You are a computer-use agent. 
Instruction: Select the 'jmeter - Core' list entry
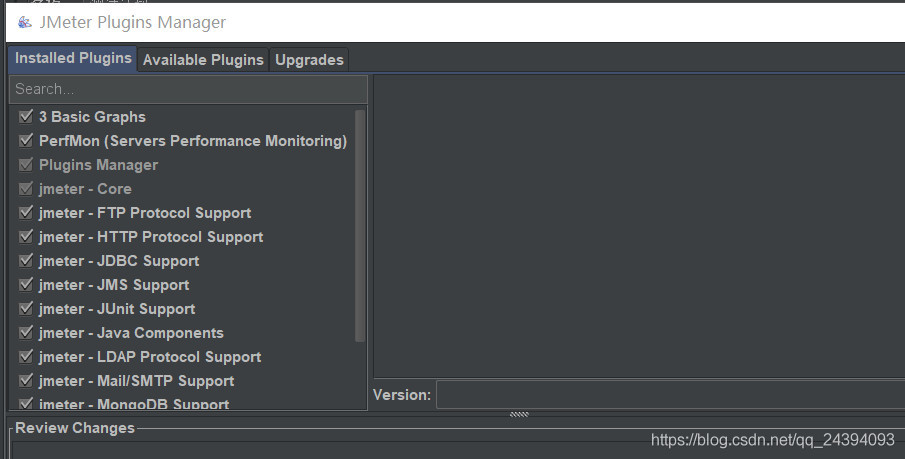(x=85, y=189)
